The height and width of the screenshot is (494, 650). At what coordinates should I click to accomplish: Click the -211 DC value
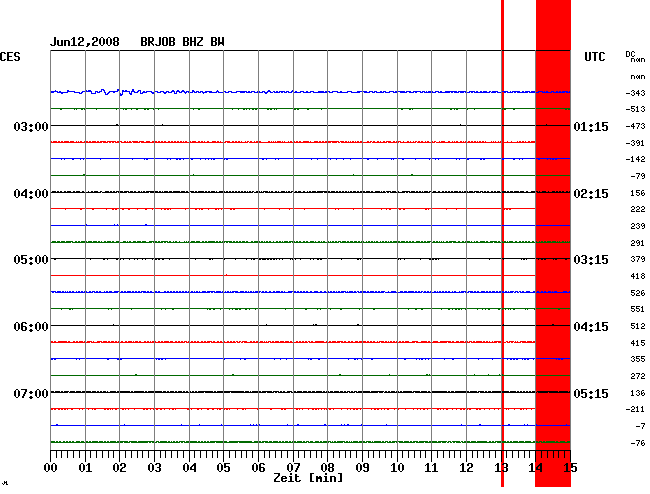click(x=635, y=409)
